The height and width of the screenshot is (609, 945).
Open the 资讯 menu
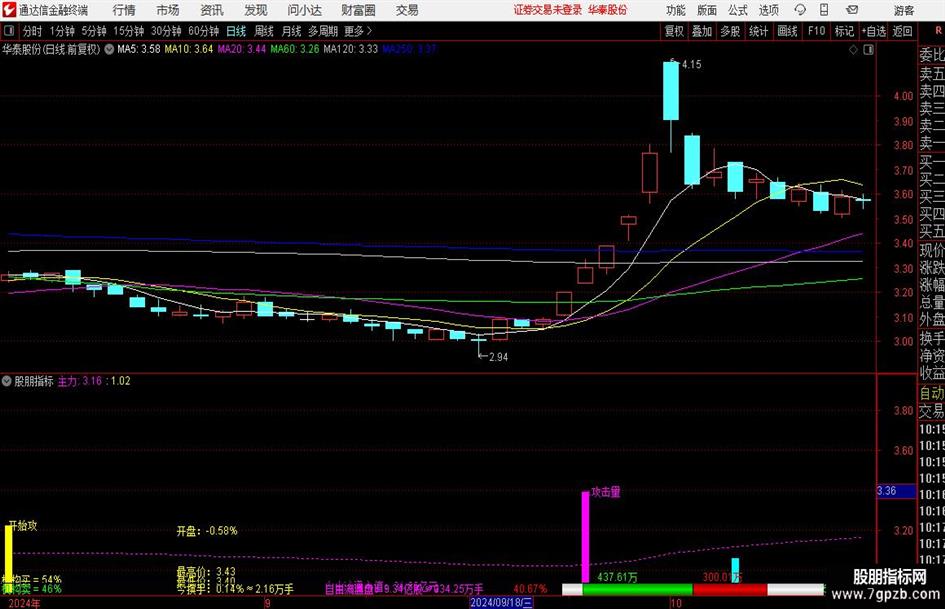[212, 10]
